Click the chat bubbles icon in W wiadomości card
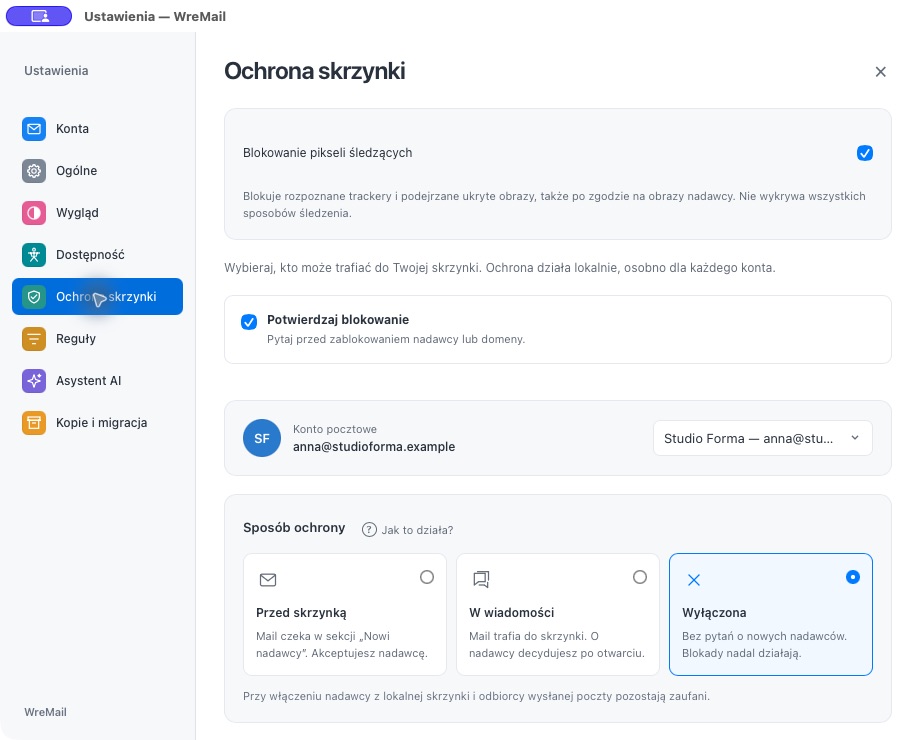Screen dimensions: 920x740 [x=481, y=580]
